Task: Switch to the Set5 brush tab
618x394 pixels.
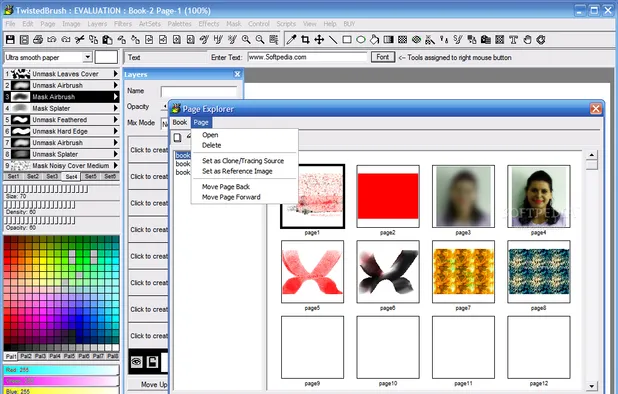Action: click(91, 177)
